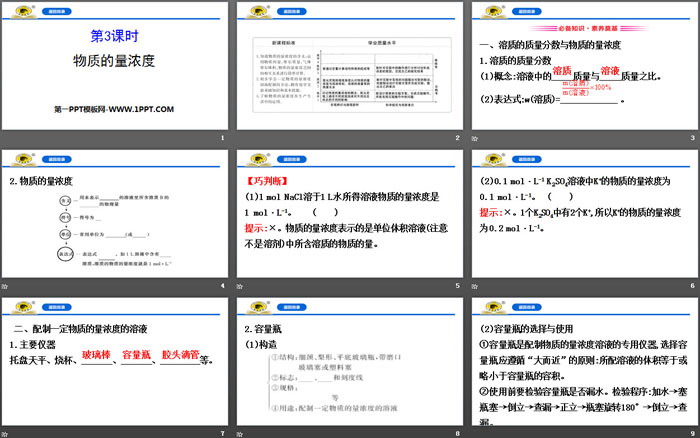The image size is (700, 438).
Task: Click the slide number 3 label
Action: [x=692, y=138]
